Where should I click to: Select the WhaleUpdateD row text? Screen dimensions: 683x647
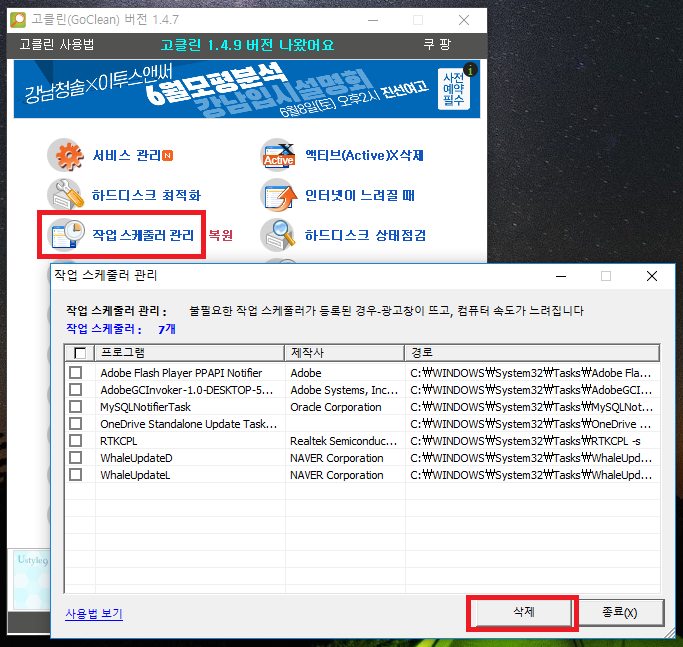pos(136,458)
